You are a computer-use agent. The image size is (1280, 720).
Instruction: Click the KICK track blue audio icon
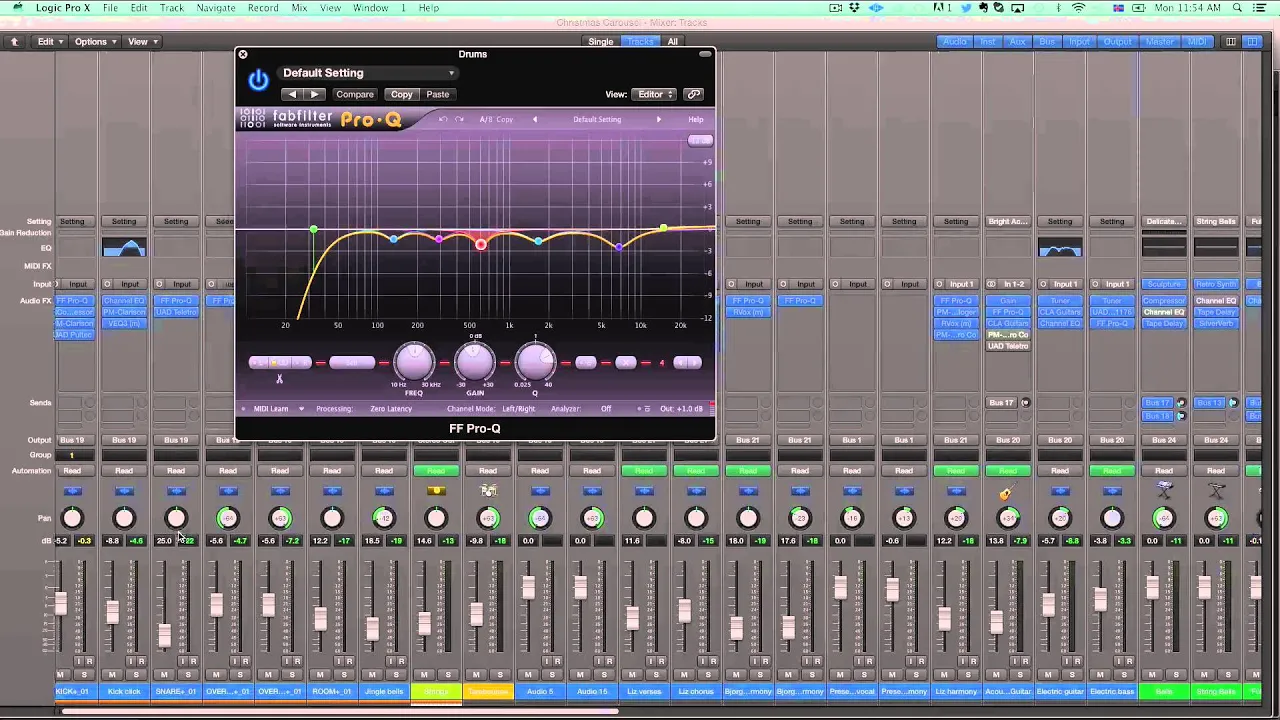pyautogui.click(x=72, y=491)
